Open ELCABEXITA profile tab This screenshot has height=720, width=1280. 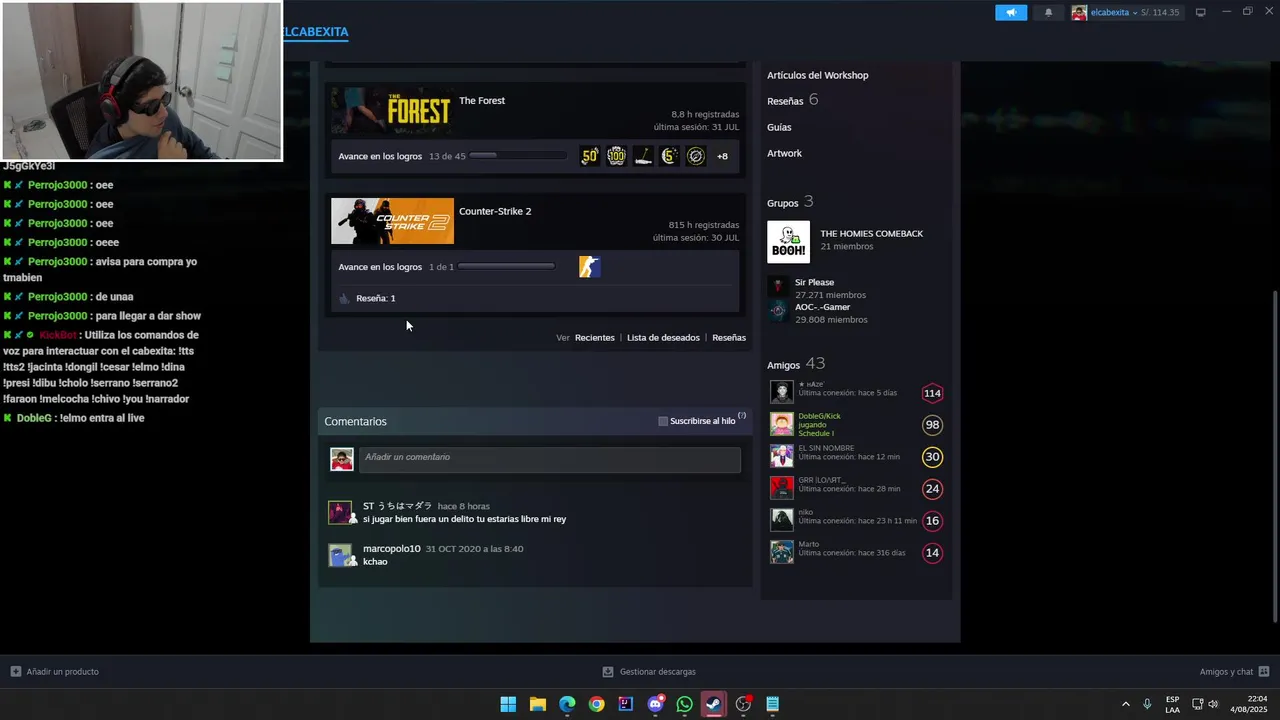(x=315, y=32)
